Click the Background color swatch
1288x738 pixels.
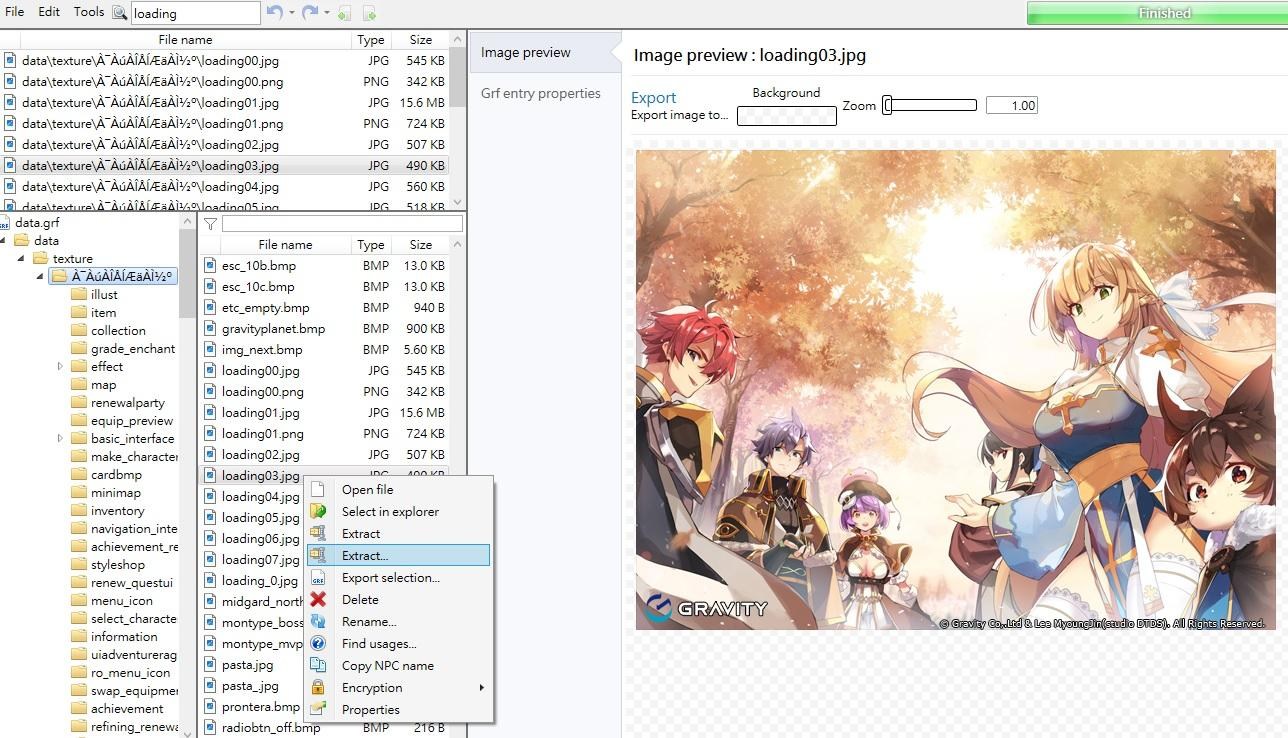tap(787, 115)
